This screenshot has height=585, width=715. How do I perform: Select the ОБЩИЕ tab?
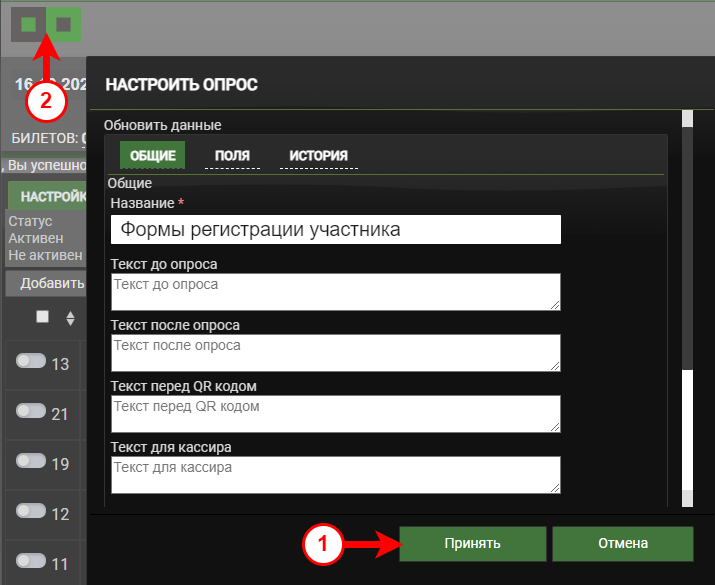pos(152,155)
